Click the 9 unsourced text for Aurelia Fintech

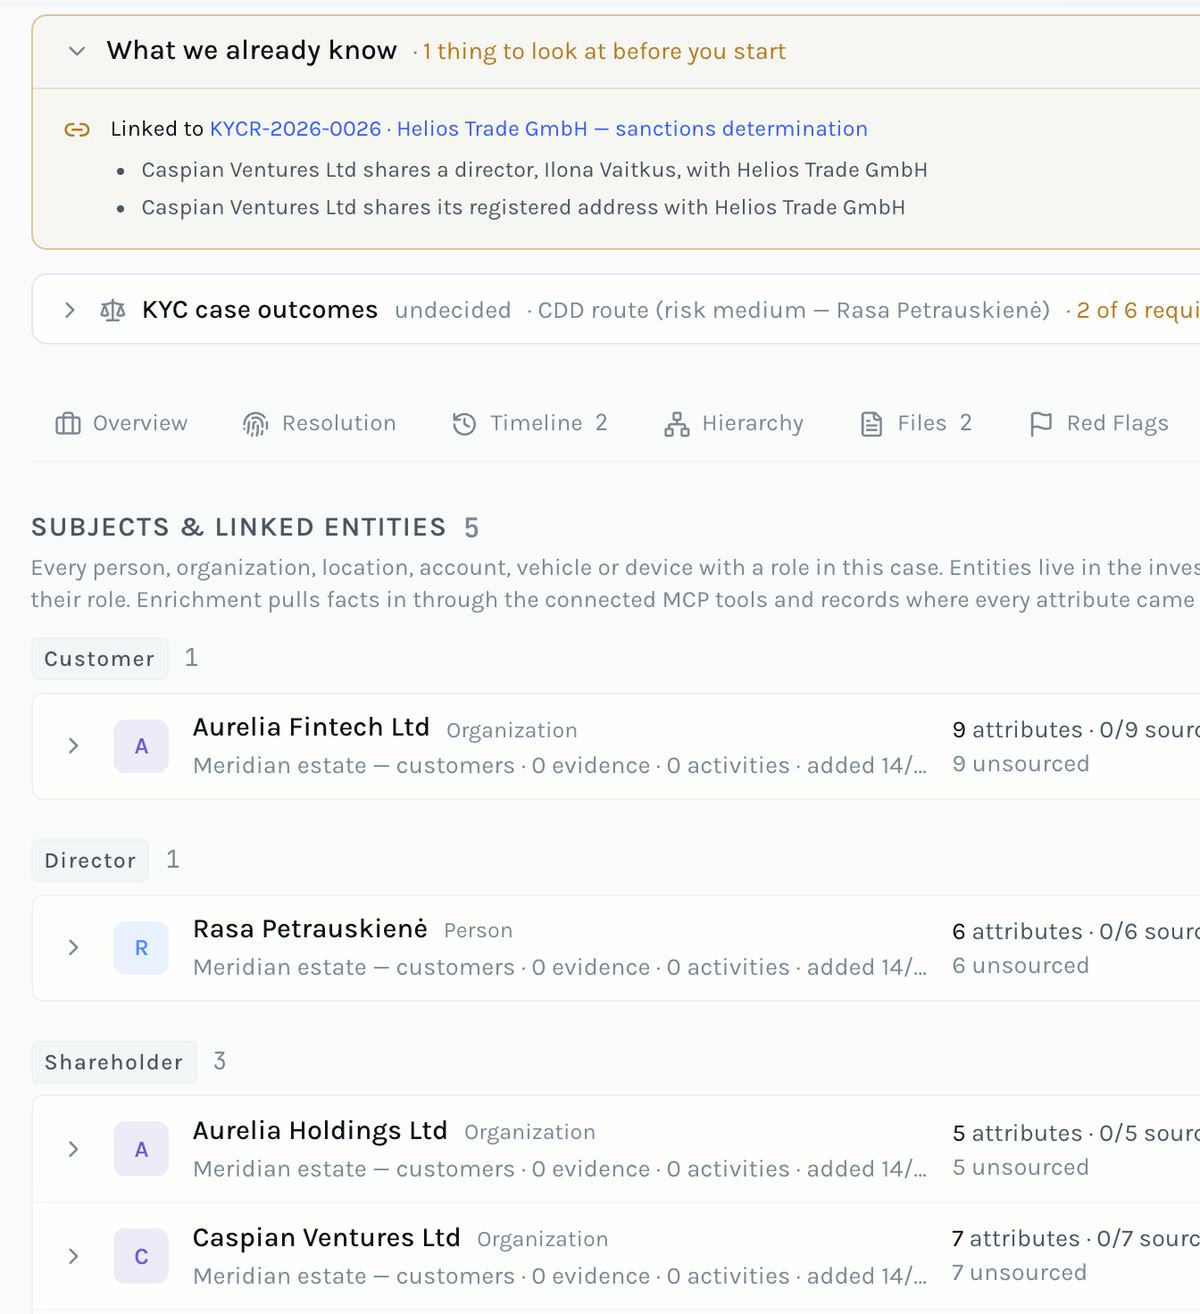pyautogui.click(x=1021, y=764)
